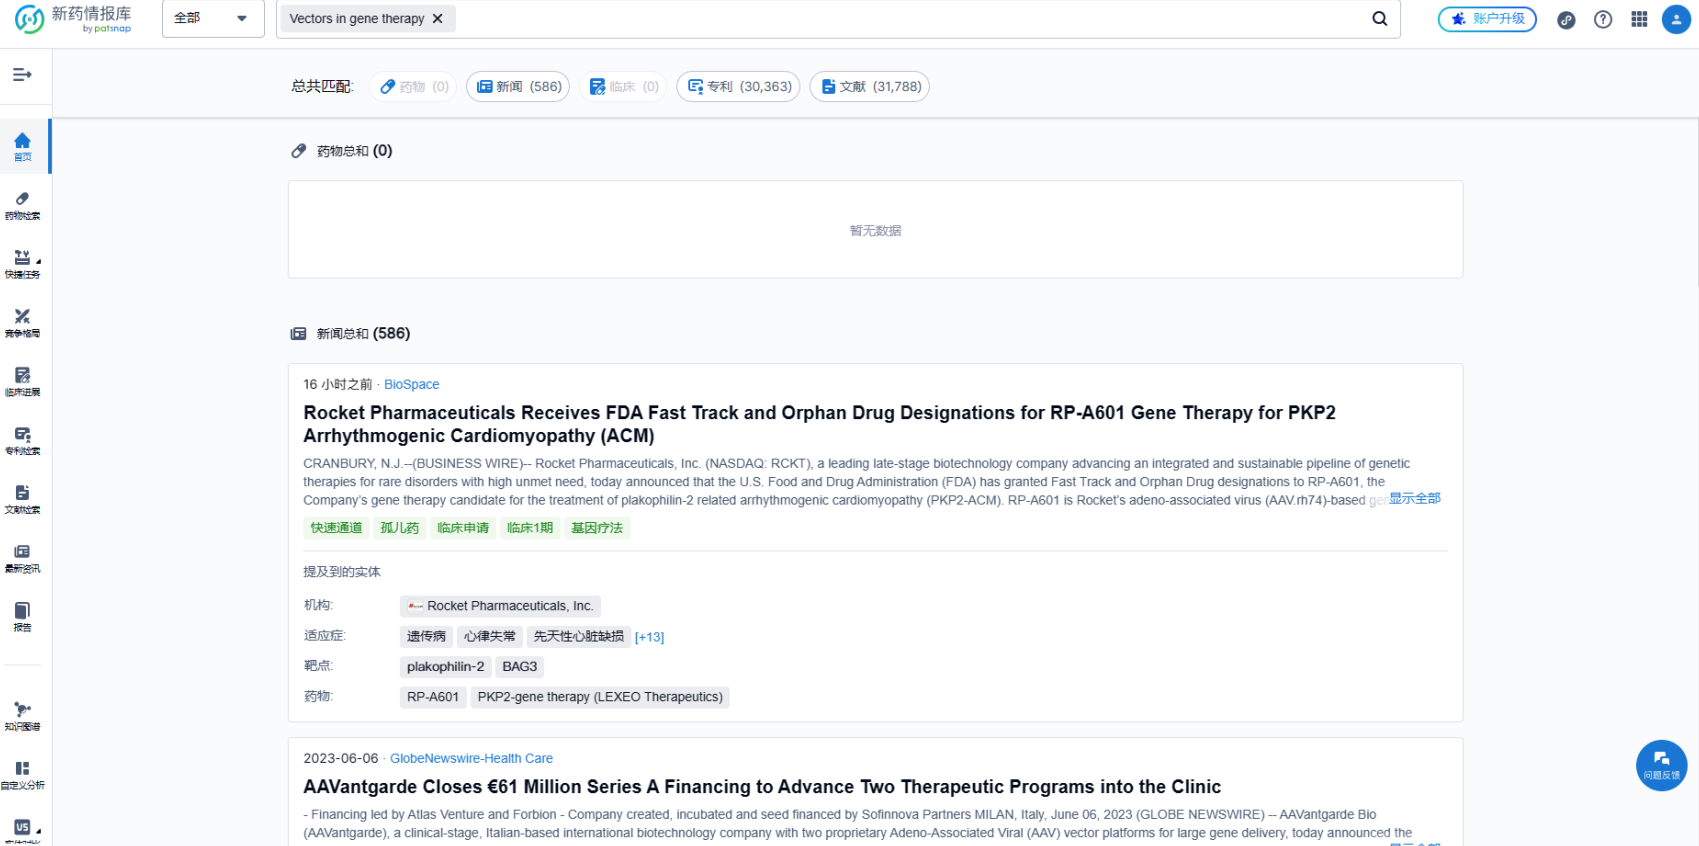Open 报告 in the sidebar

click(x=22, y=617)
